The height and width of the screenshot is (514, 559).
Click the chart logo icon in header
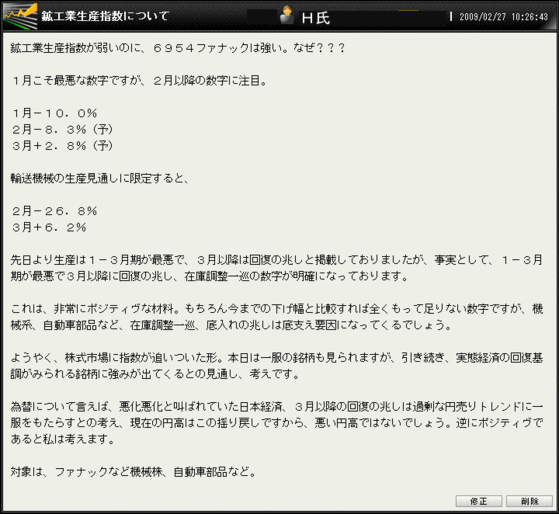click(20, 16)
